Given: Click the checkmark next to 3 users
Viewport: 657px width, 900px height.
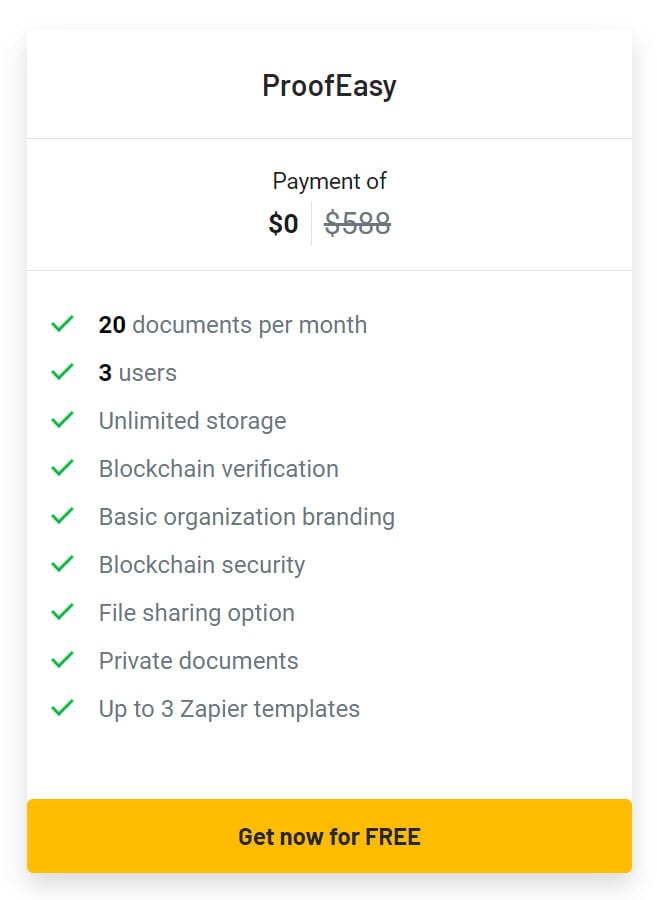Looking at the screenshot, I should pos(62,372).
